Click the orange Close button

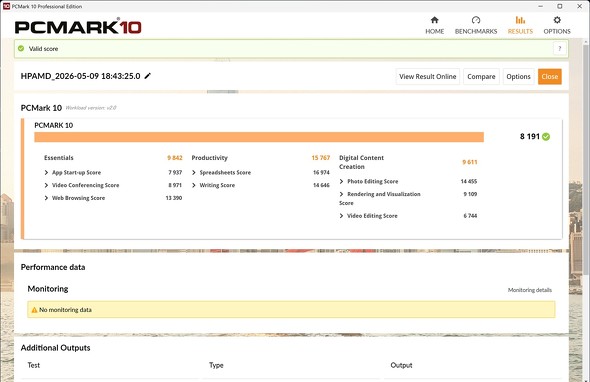click(x=549, y=76)
